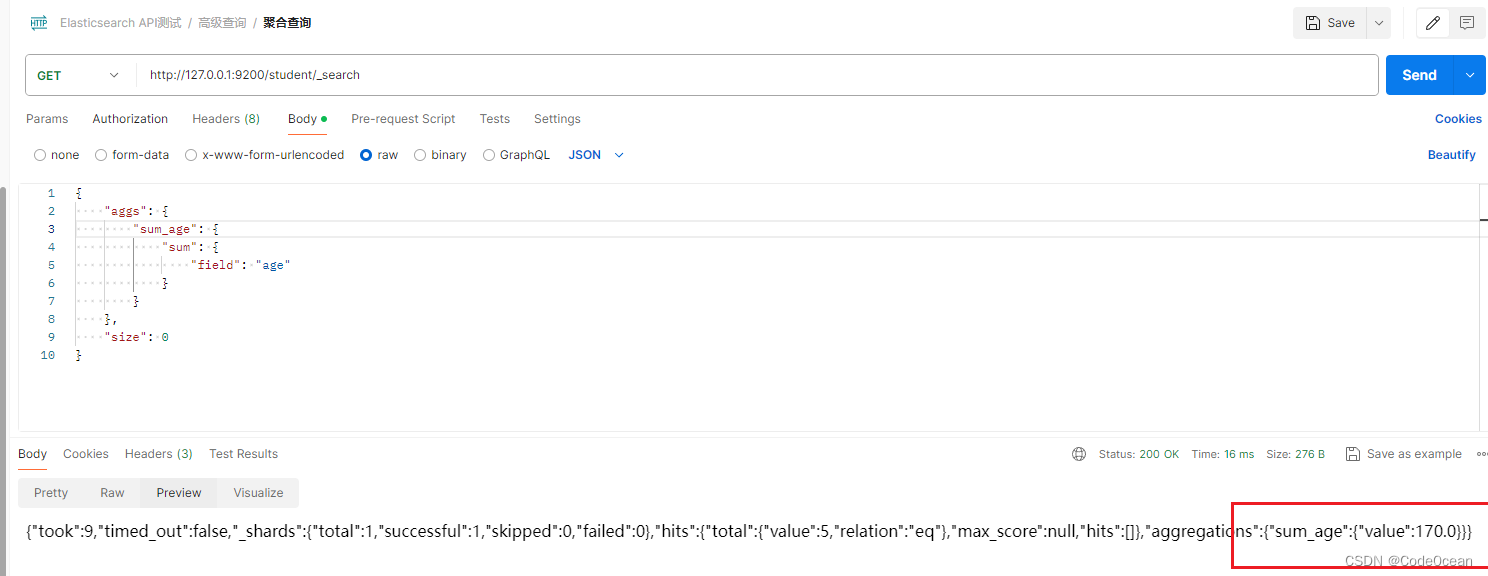The width and height of the screenshot is (1488, 576).
Task: Click the "size": 0 line
Action: (136, 337)
